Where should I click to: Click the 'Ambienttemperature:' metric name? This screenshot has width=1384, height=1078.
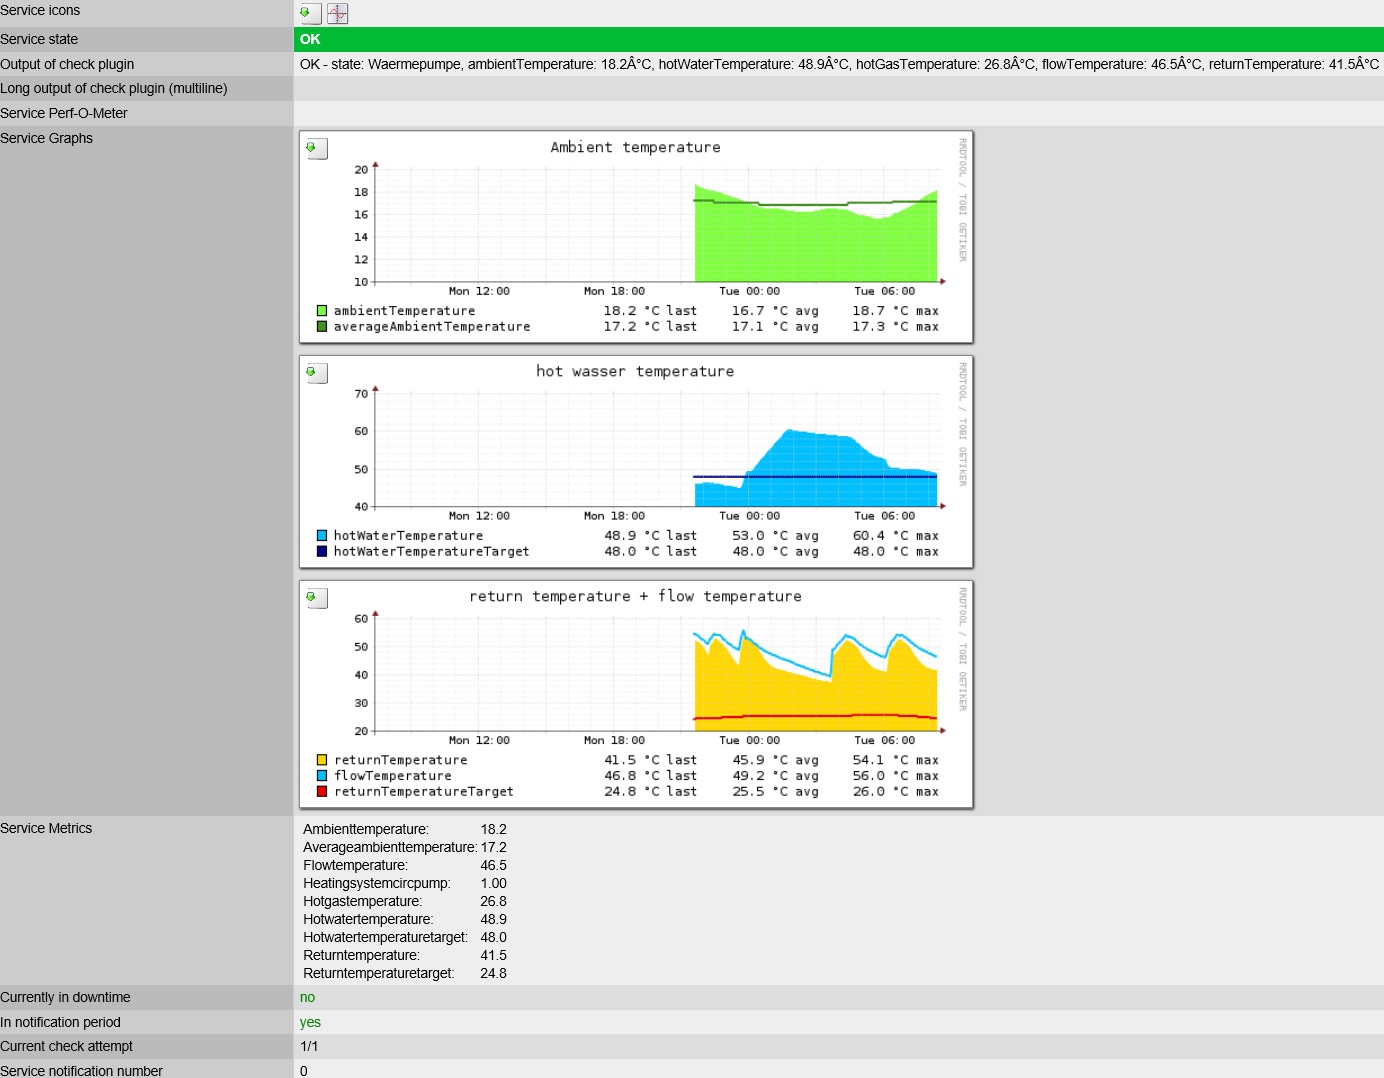point(366,829)
